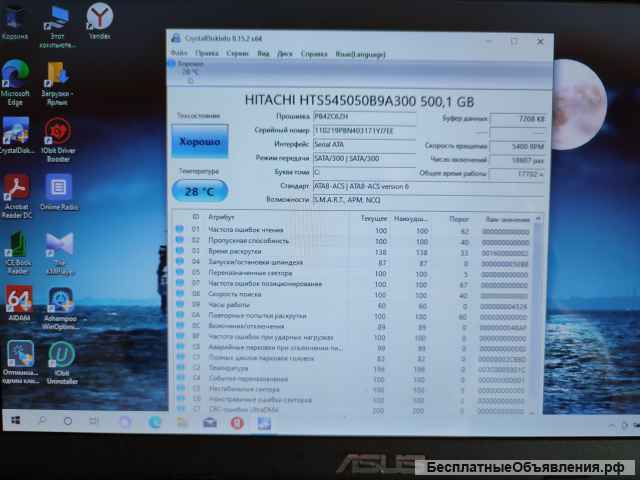
Task: Open the Файл menu
Action: click(179, 53)
